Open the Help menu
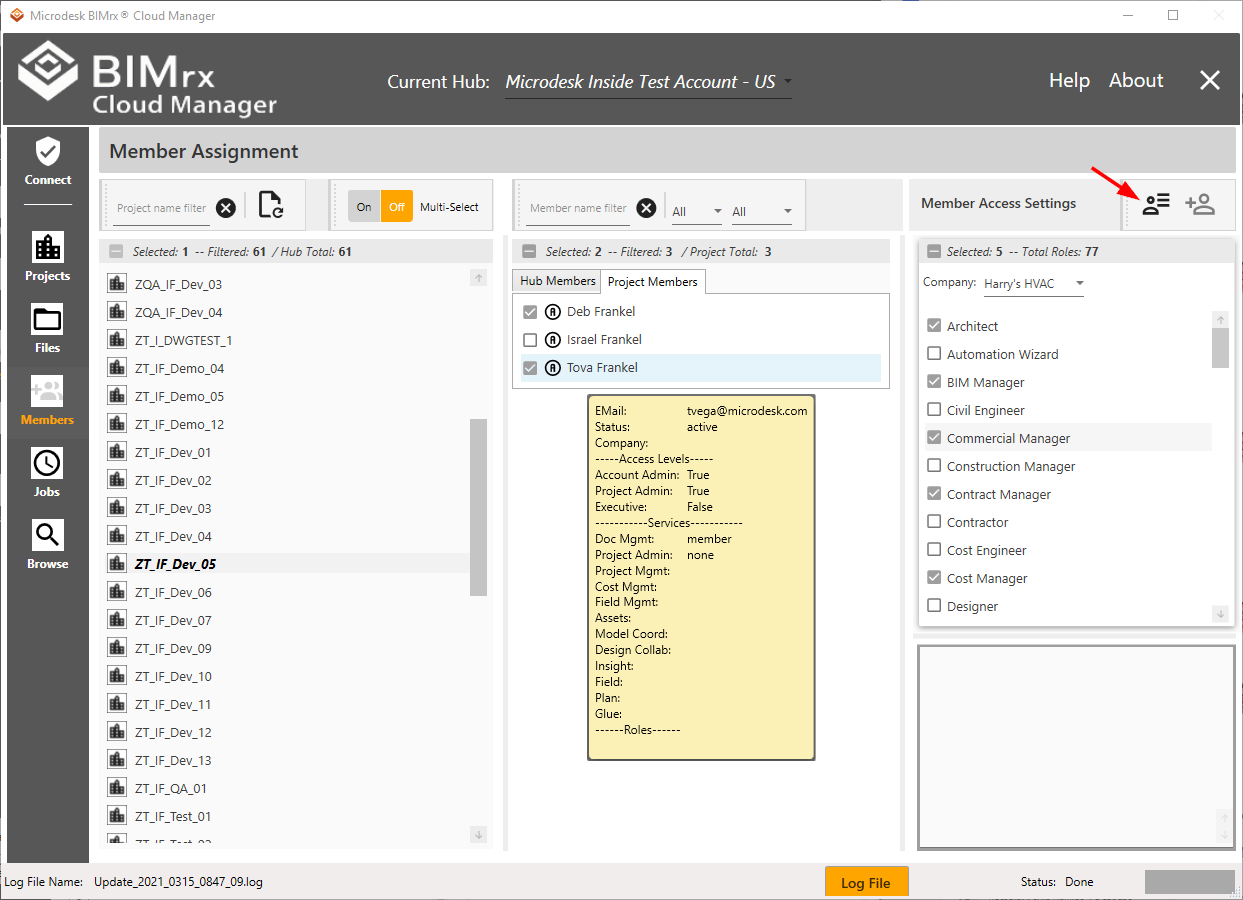The width and height of the screenshot is (1243, 900). (x=1069, y=81)
